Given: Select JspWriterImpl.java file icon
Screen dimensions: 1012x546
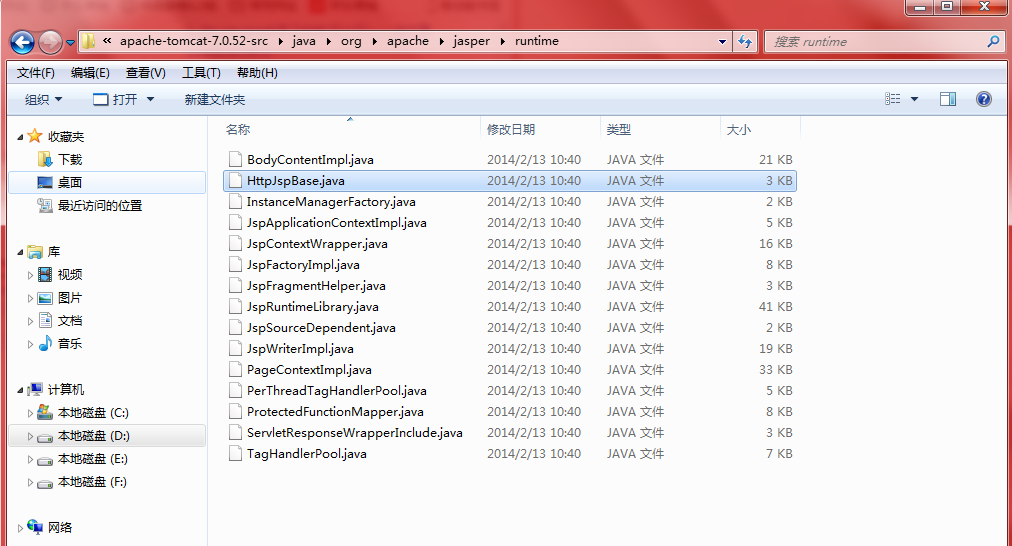Looking at the screenshot, I should click(x=236, y=349).
